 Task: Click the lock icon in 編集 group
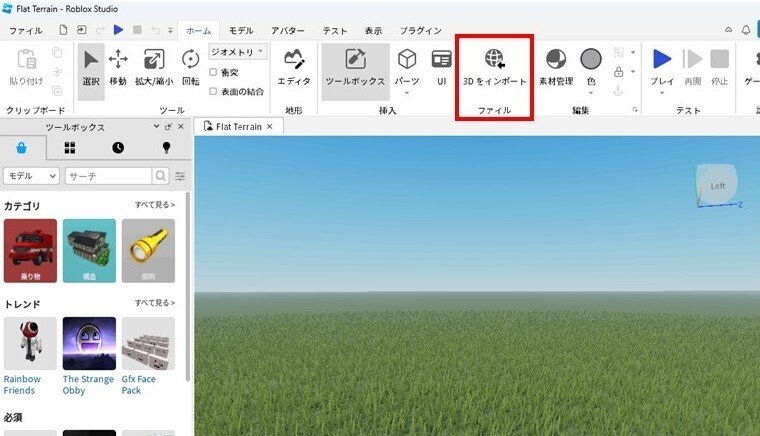(x=618, y=72)
